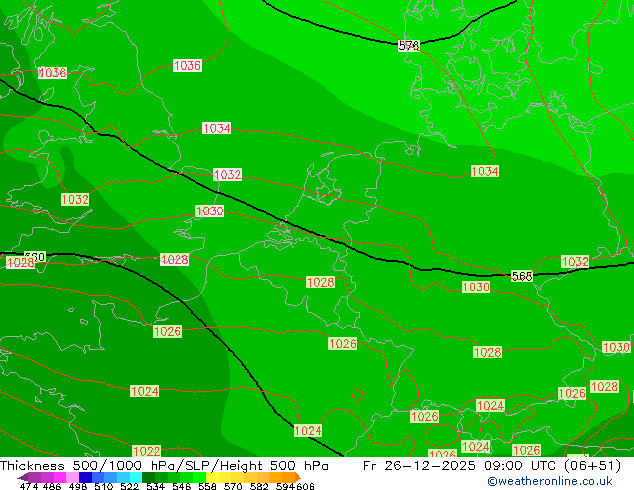Click the forecast date 'Fr 26-12-2025 09:00 UTC'
Image resolution: width=634 pixels, height=490 pixels.
coord(461,466)
